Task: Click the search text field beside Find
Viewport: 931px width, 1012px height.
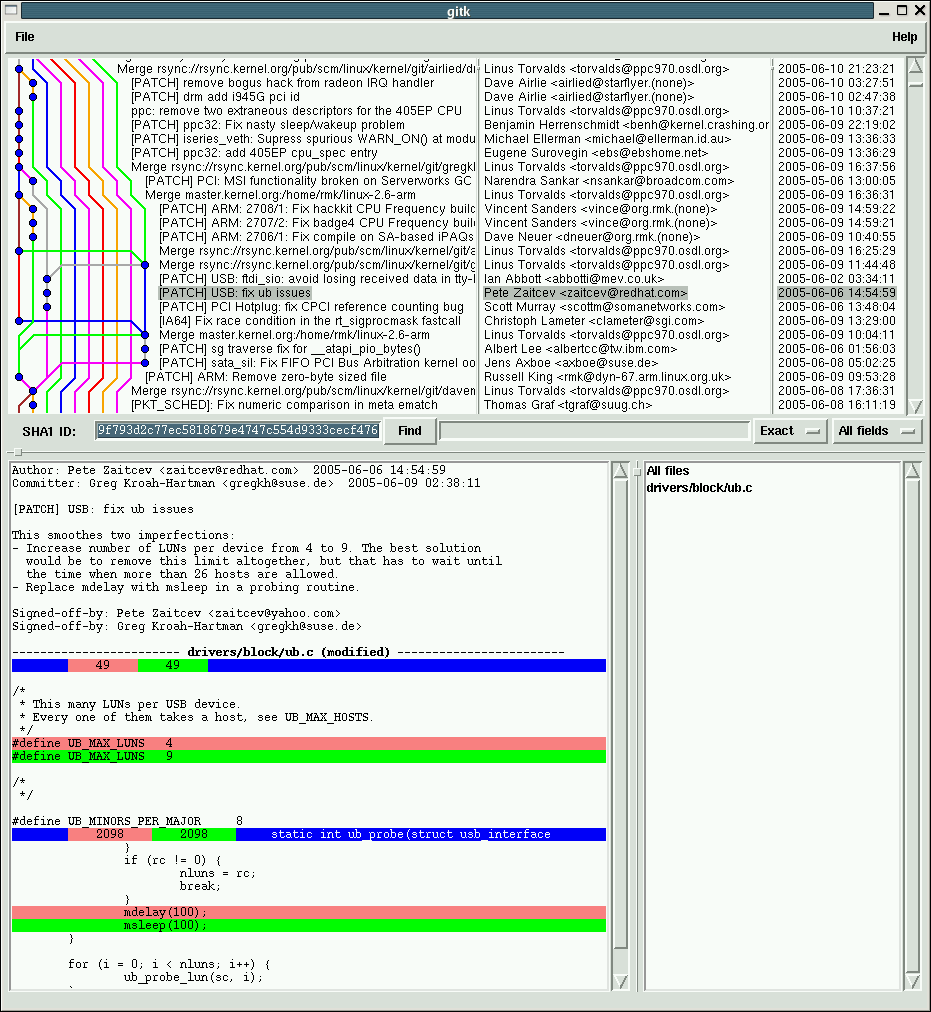Action: (595, 431)
